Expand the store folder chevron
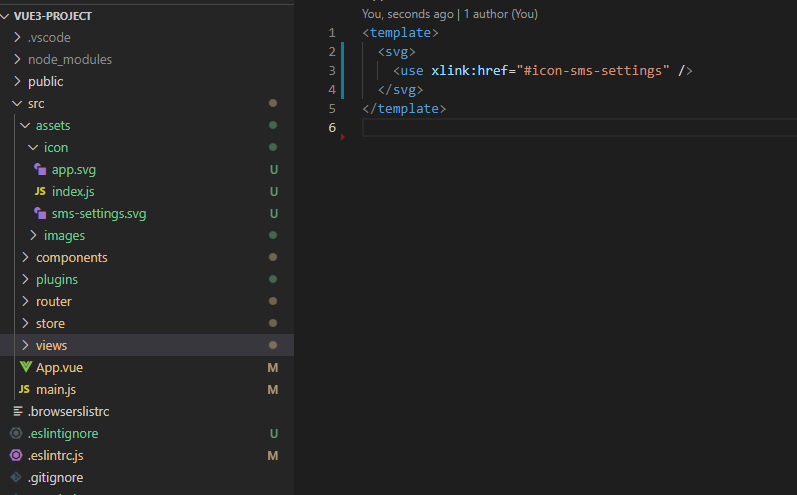Image resolution: width=797 pixels, height=495 pixels. click(x=25, y=323)
